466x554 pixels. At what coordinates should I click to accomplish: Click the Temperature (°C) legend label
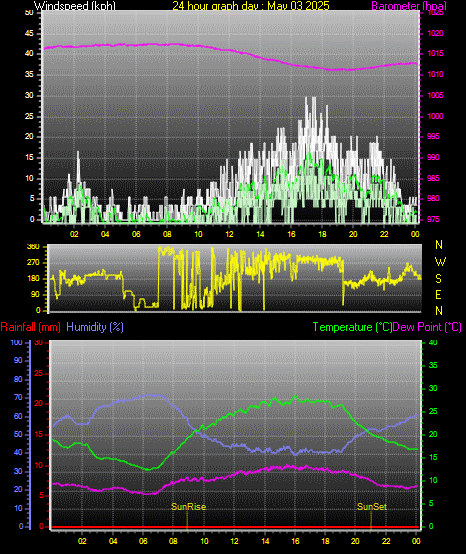point(352,327)
